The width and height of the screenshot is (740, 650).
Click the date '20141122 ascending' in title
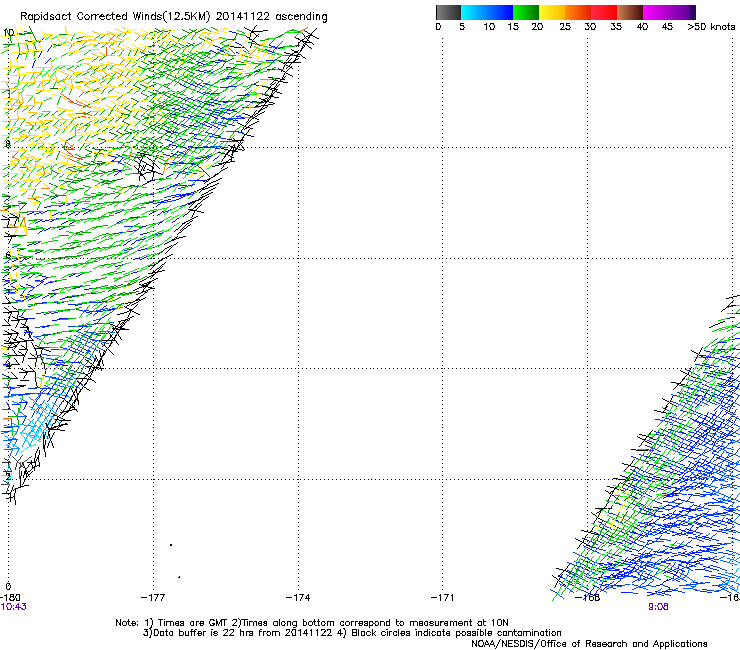point(271,17)
